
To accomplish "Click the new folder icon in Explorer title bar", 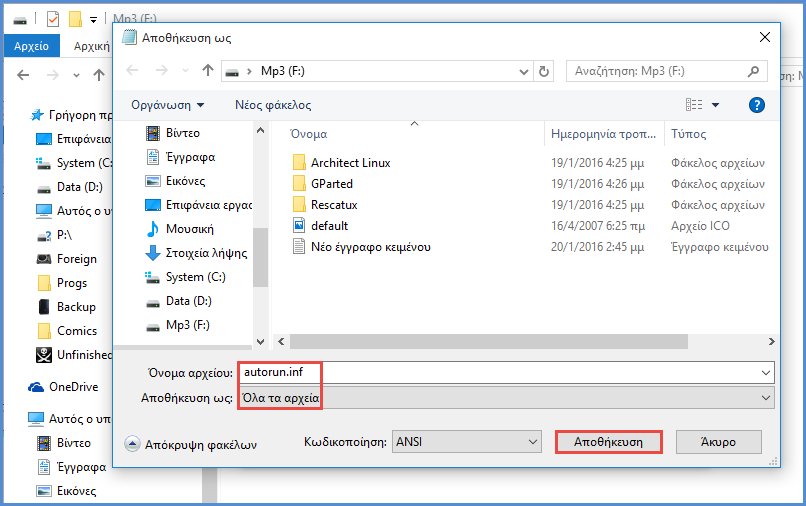I will coord(75,19).
